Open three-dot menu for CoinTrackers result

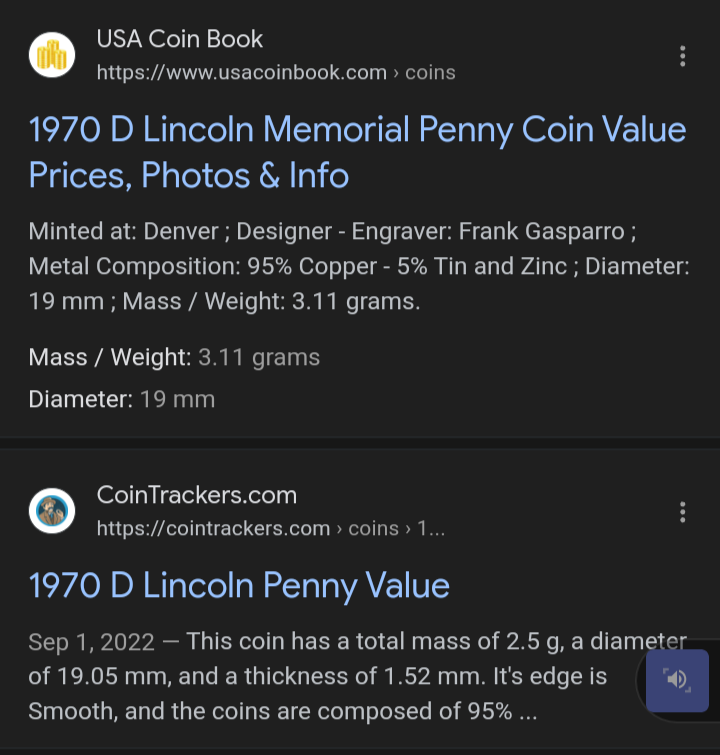click(683, 512)
